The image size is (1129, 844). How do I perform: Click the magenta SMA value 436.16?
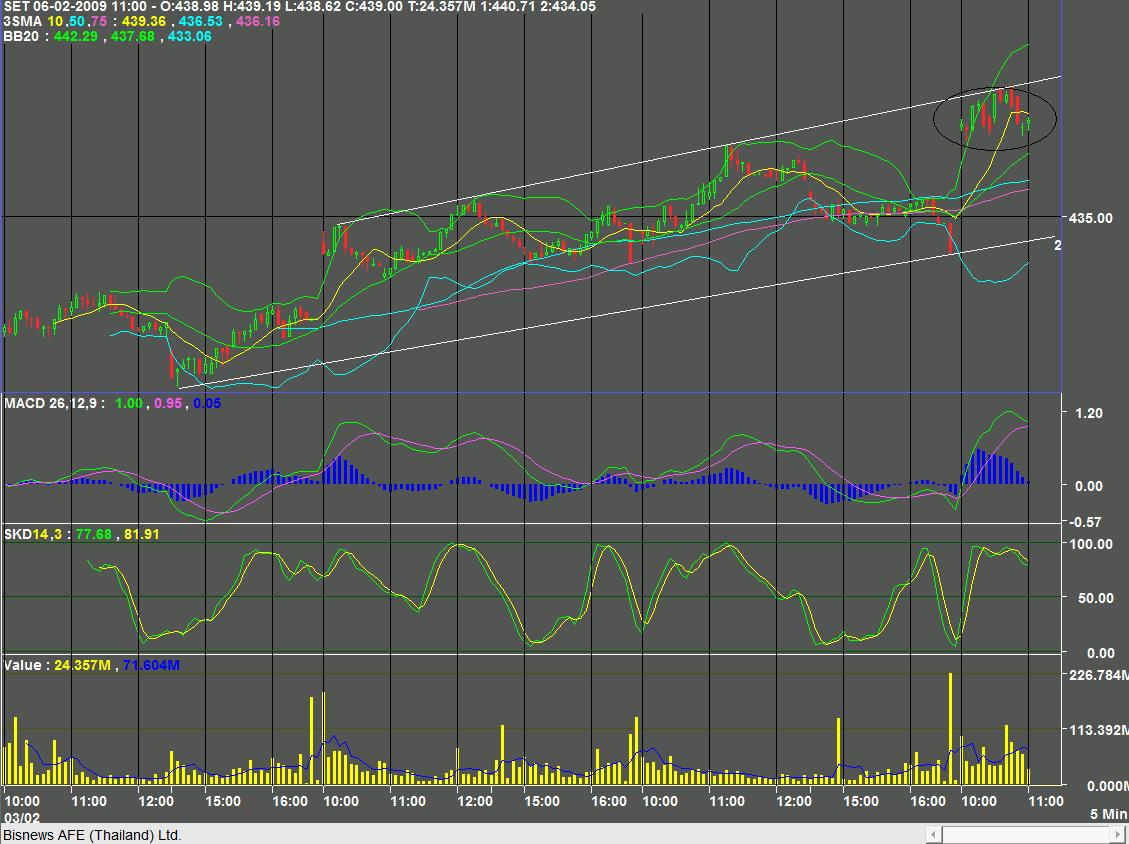pyautogui.click(x=258, y=22)
